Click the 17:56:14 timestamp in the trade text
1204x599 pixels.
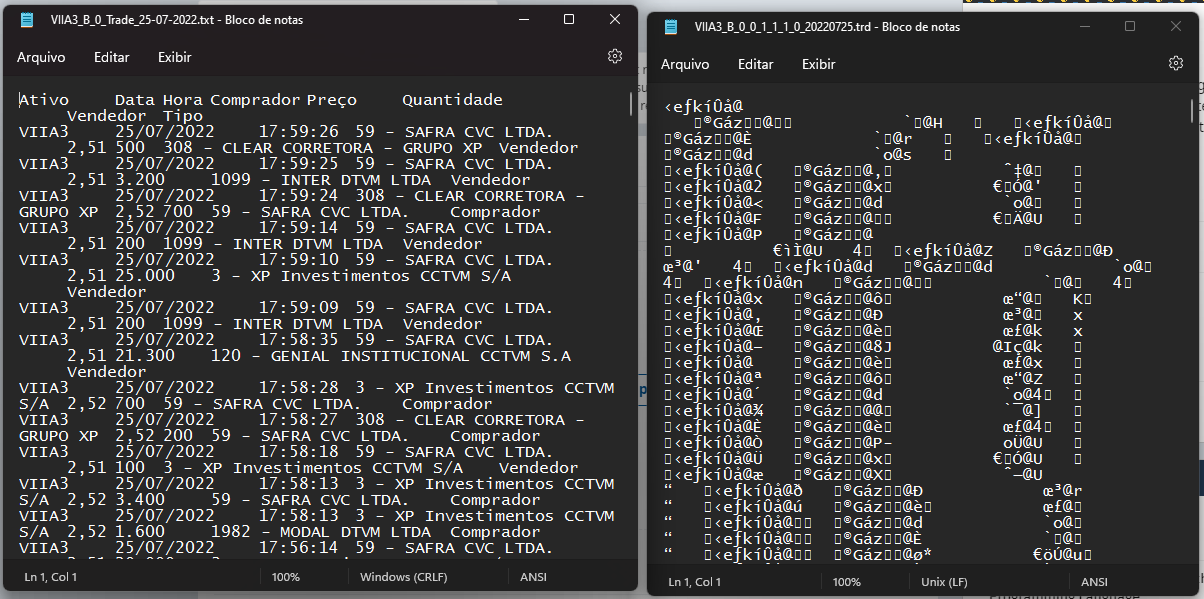[x=298, y=548]
